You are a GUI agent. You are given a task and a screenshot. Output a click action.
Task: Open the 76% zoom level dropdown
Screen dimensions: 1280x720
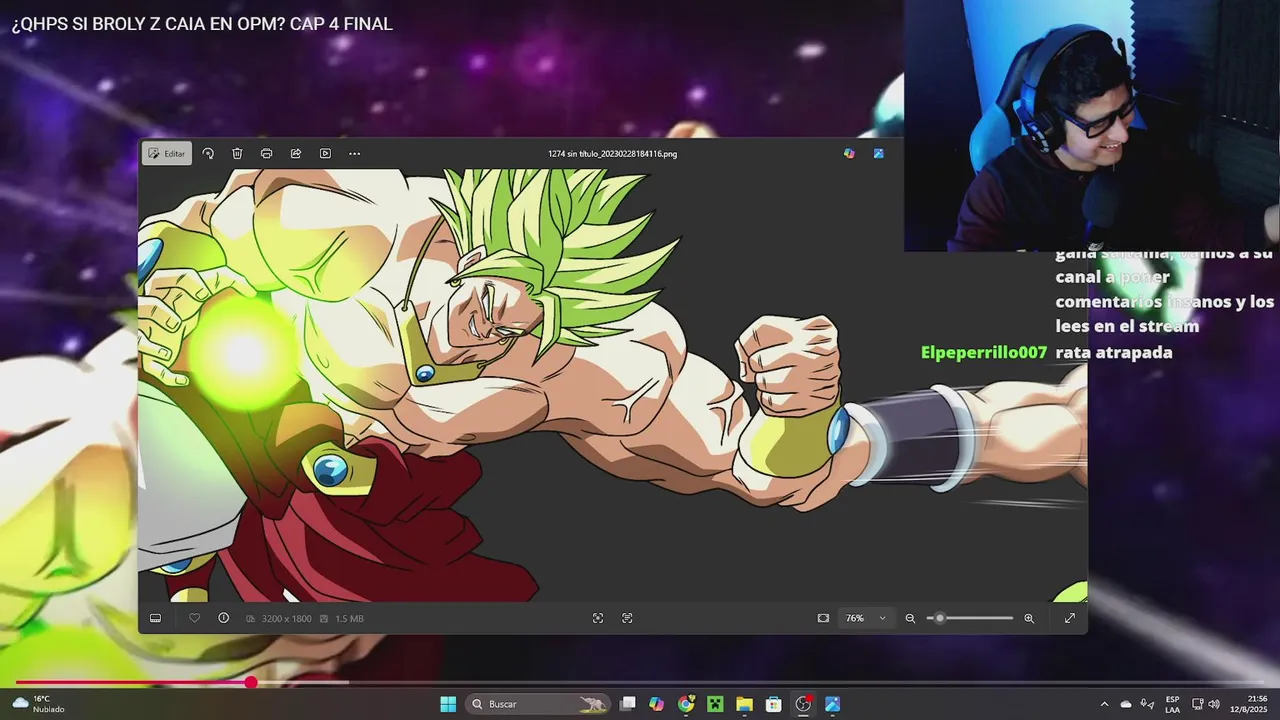click(x=866, y=618)
